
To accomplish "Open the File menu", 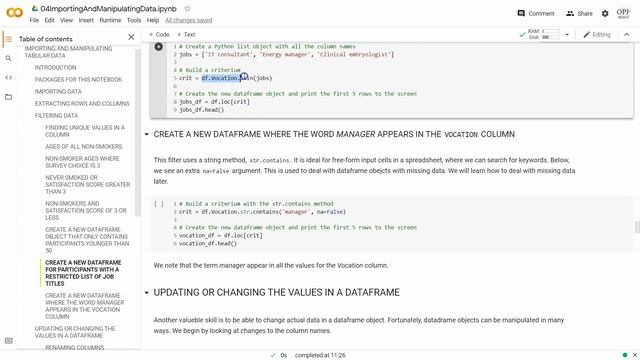I will click(34, 20).
